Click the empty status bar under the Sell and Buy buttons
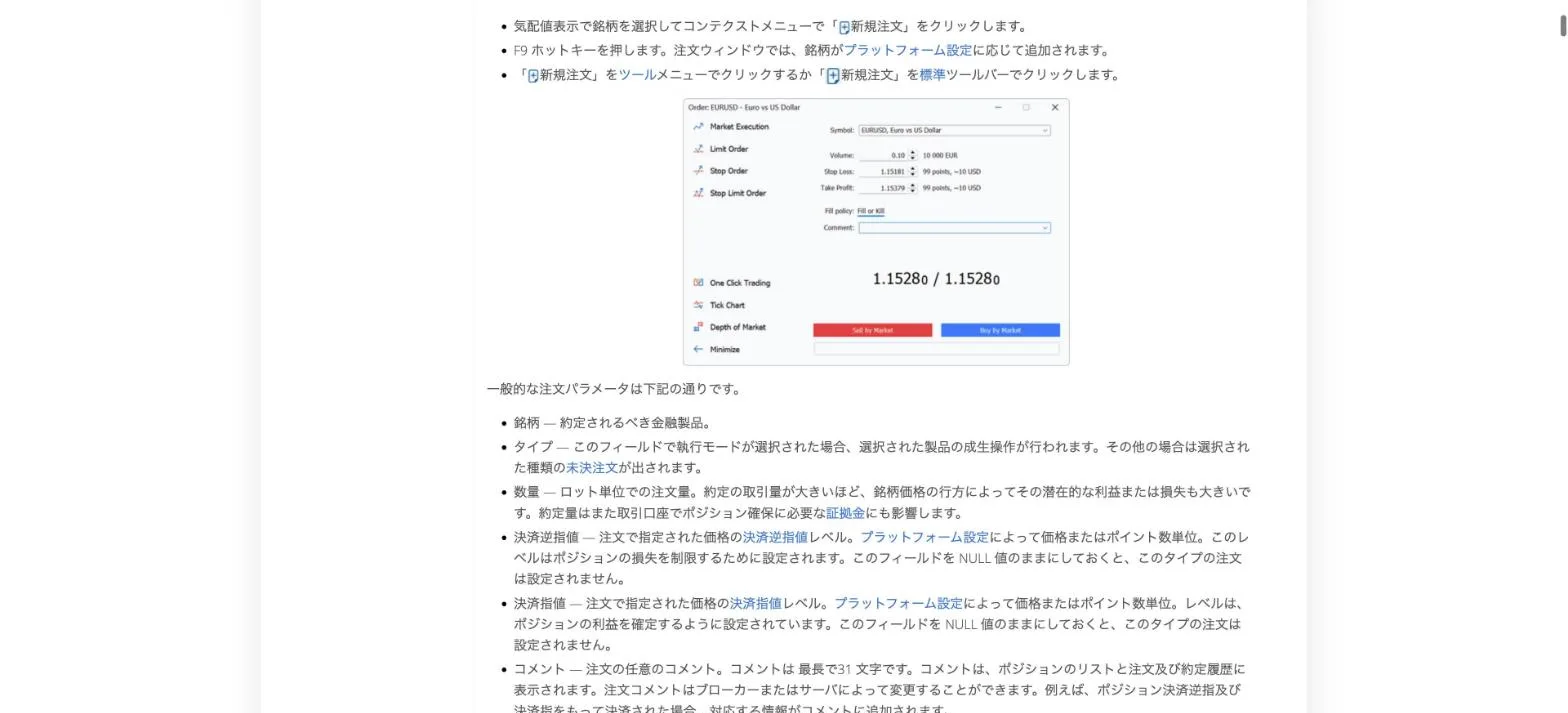The height and width of the screenshot is (713, 1568). (x=936, y=349)
